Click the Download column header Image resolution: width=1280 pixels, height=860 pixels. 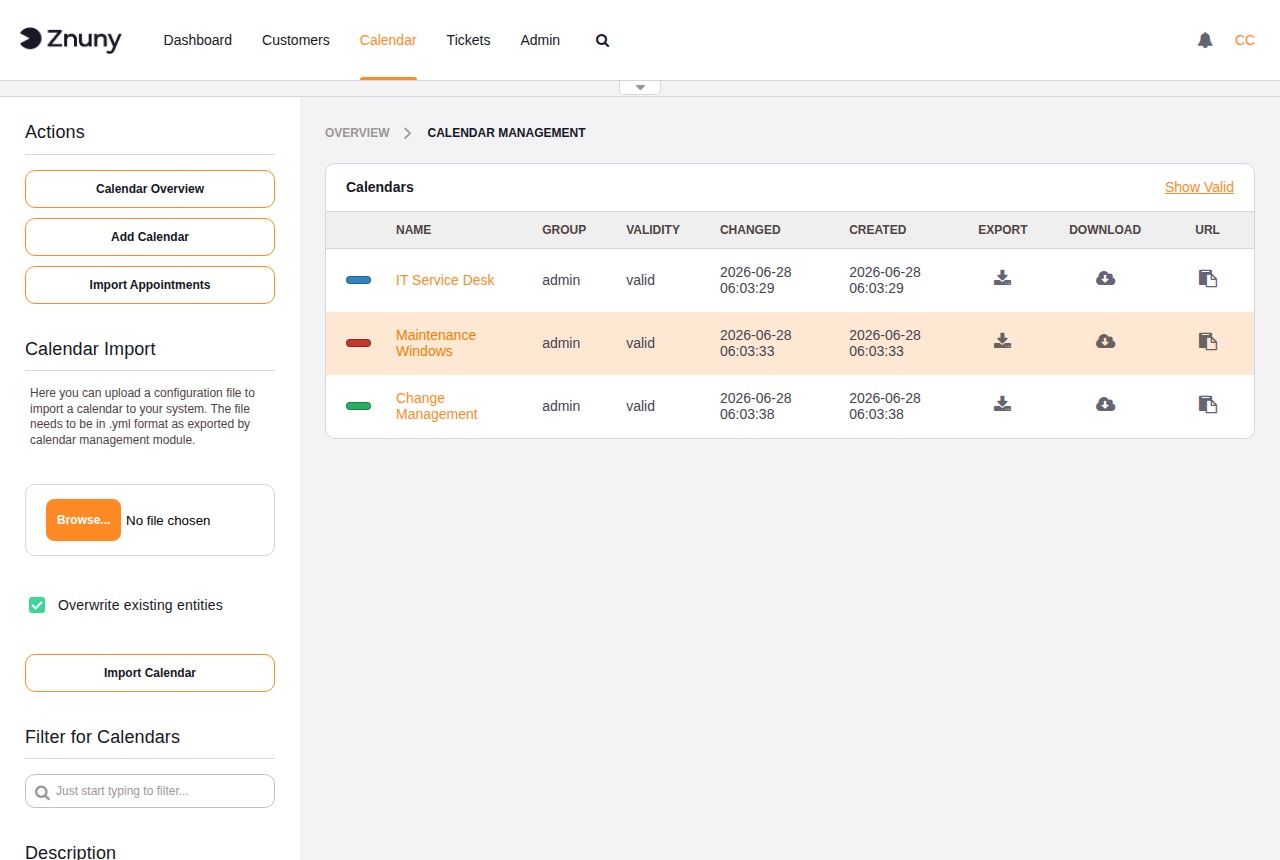pyautogui.click(x=1105, y=230)
